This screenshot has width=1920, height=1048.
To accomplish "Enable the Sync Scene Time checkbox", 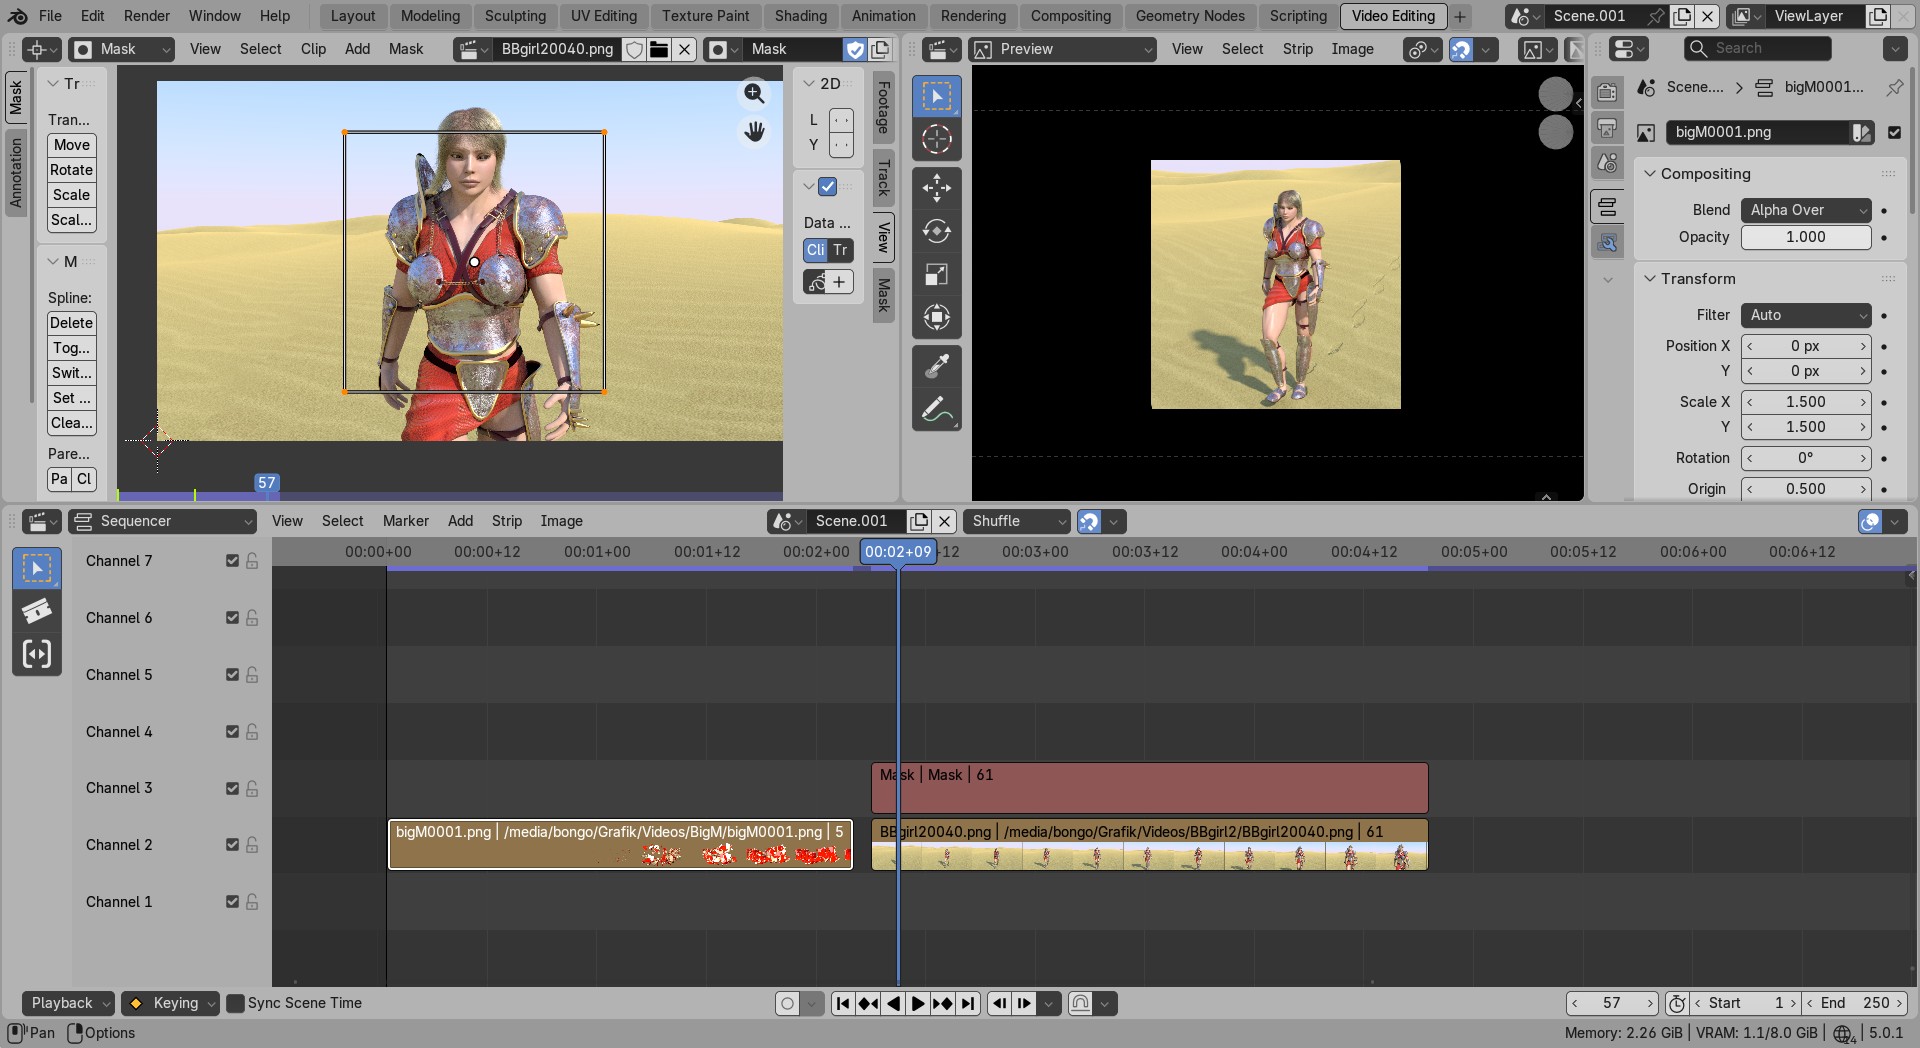I will tap(236, 1003).
